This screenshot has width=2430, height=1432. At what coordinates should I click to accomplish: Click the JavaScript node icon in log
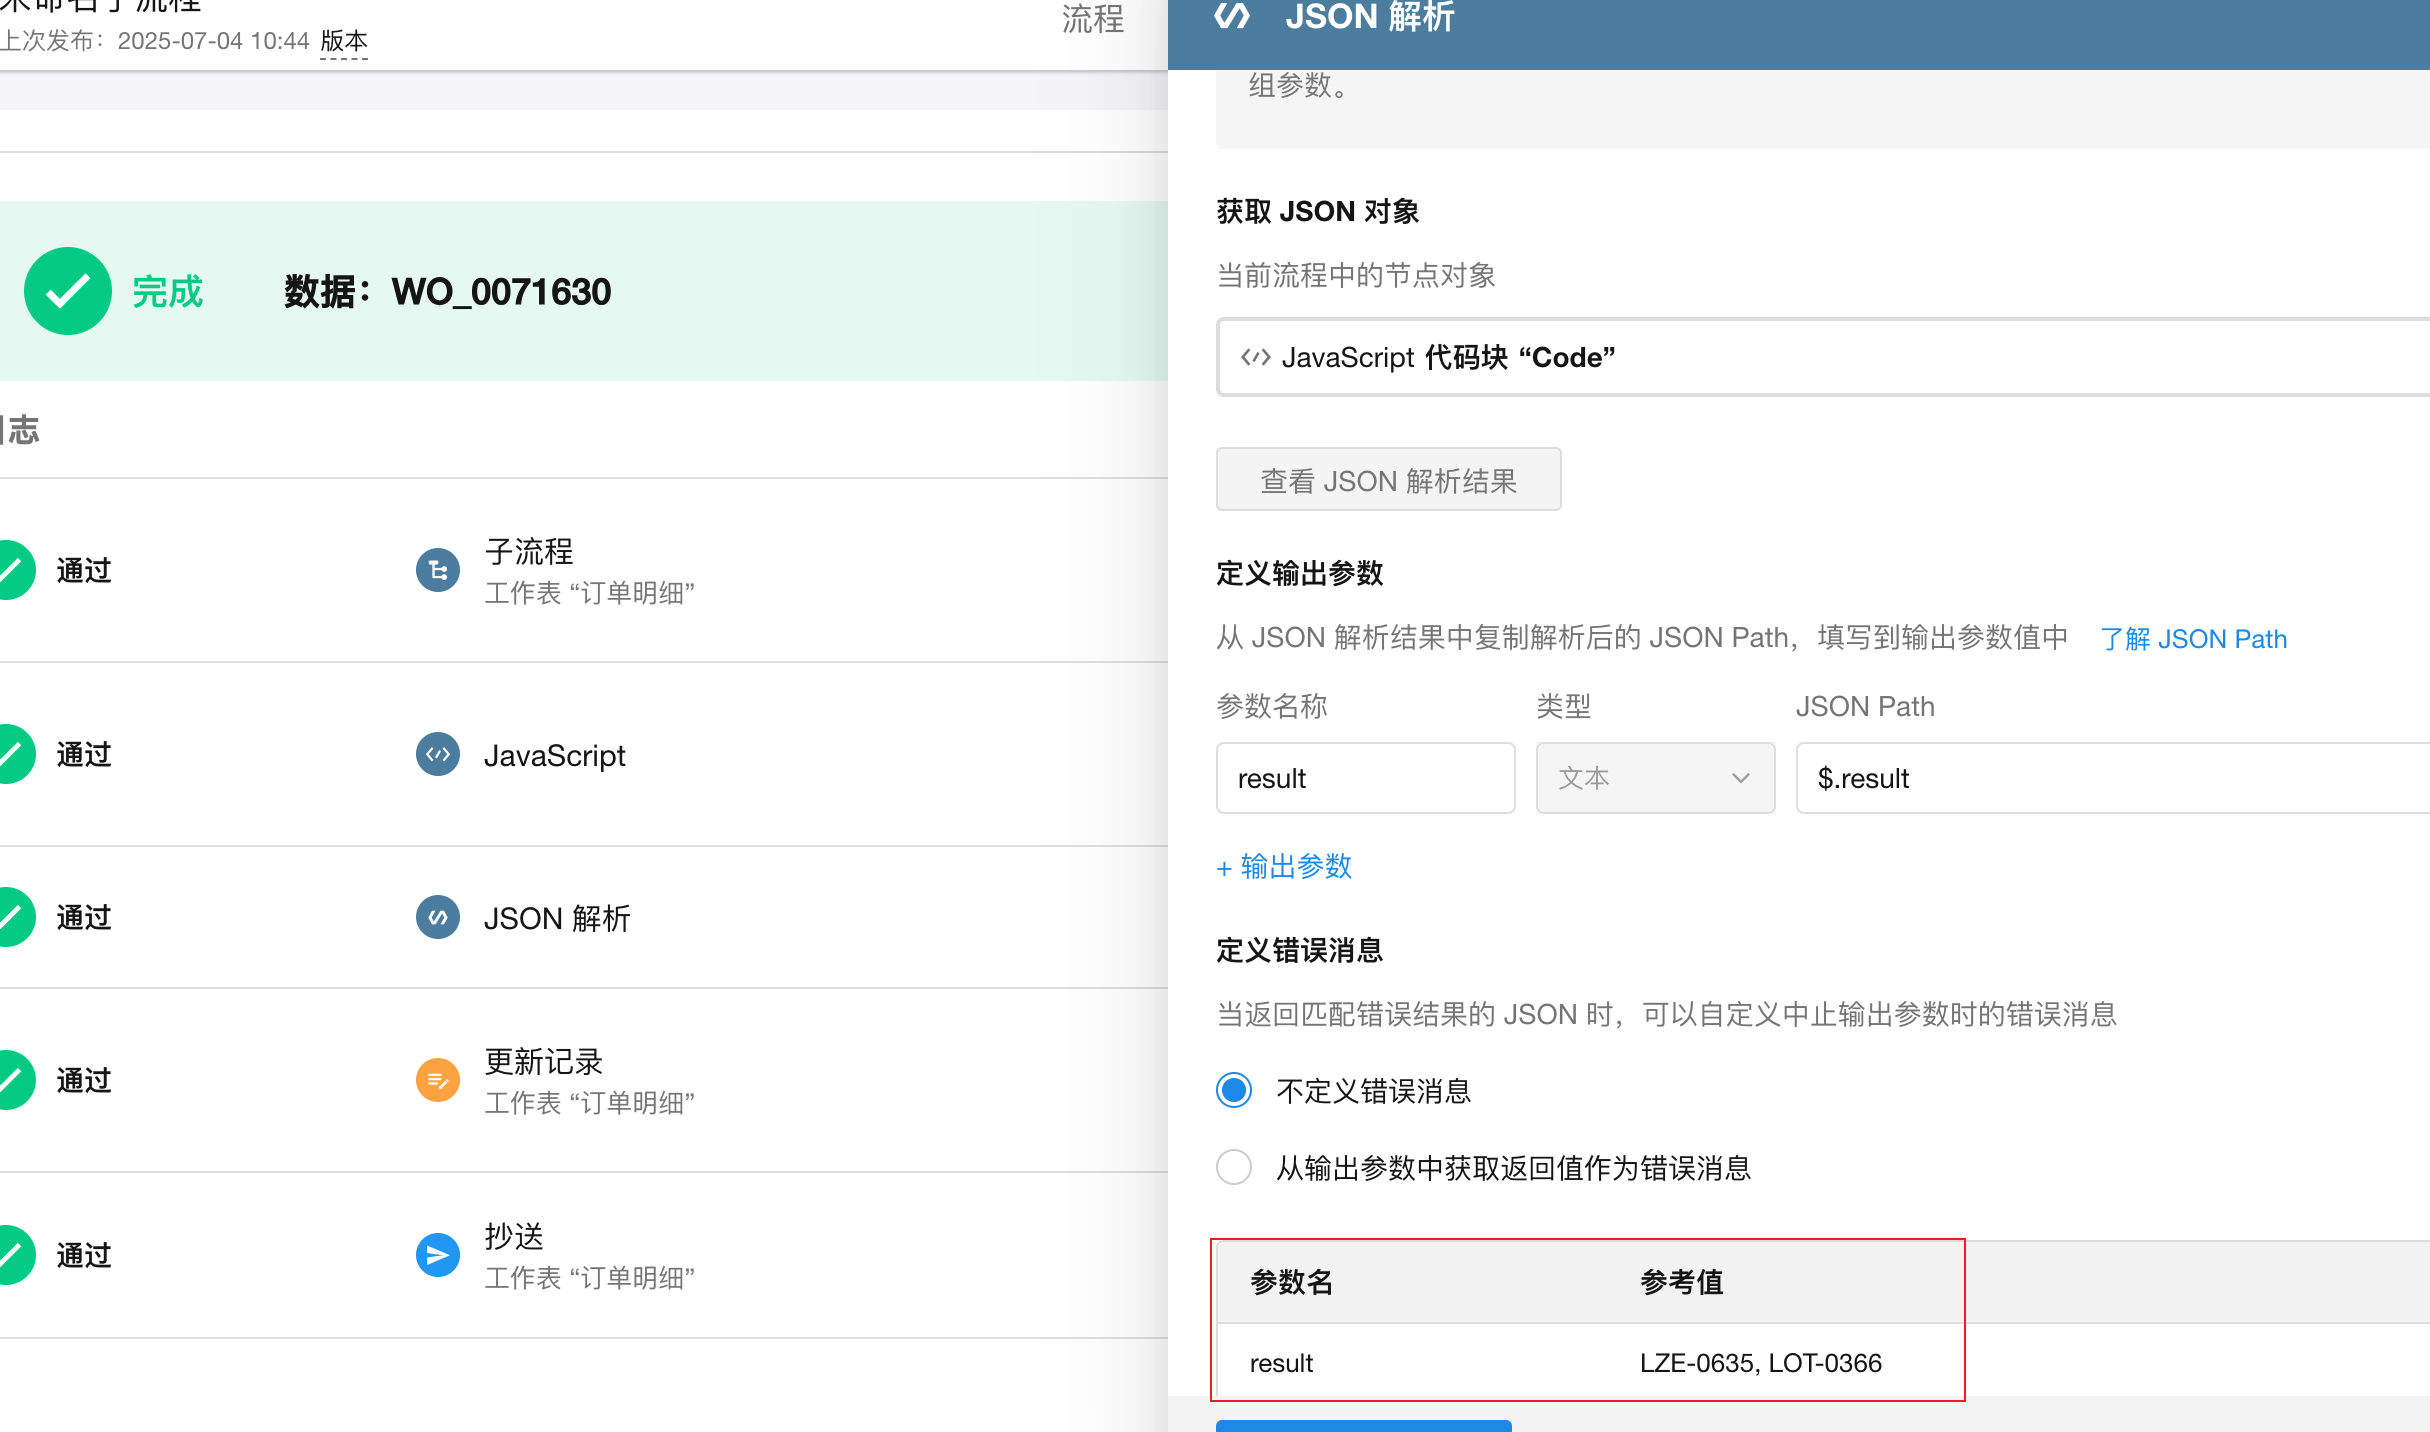click(x=437, y=754)
